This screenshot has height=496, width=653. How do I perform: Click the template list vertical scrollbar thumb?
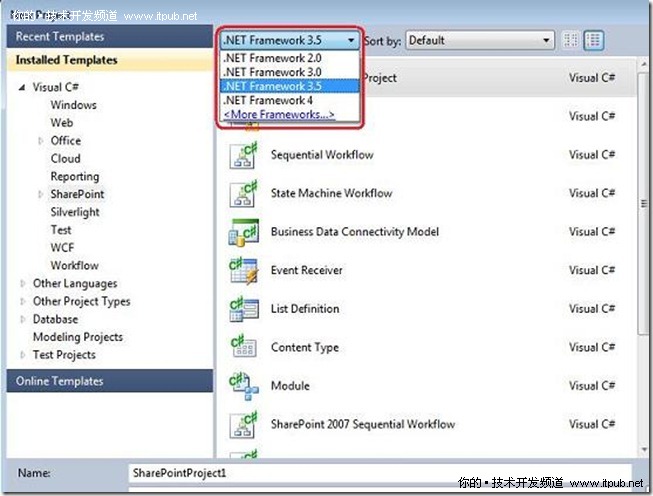pos(643,204)
